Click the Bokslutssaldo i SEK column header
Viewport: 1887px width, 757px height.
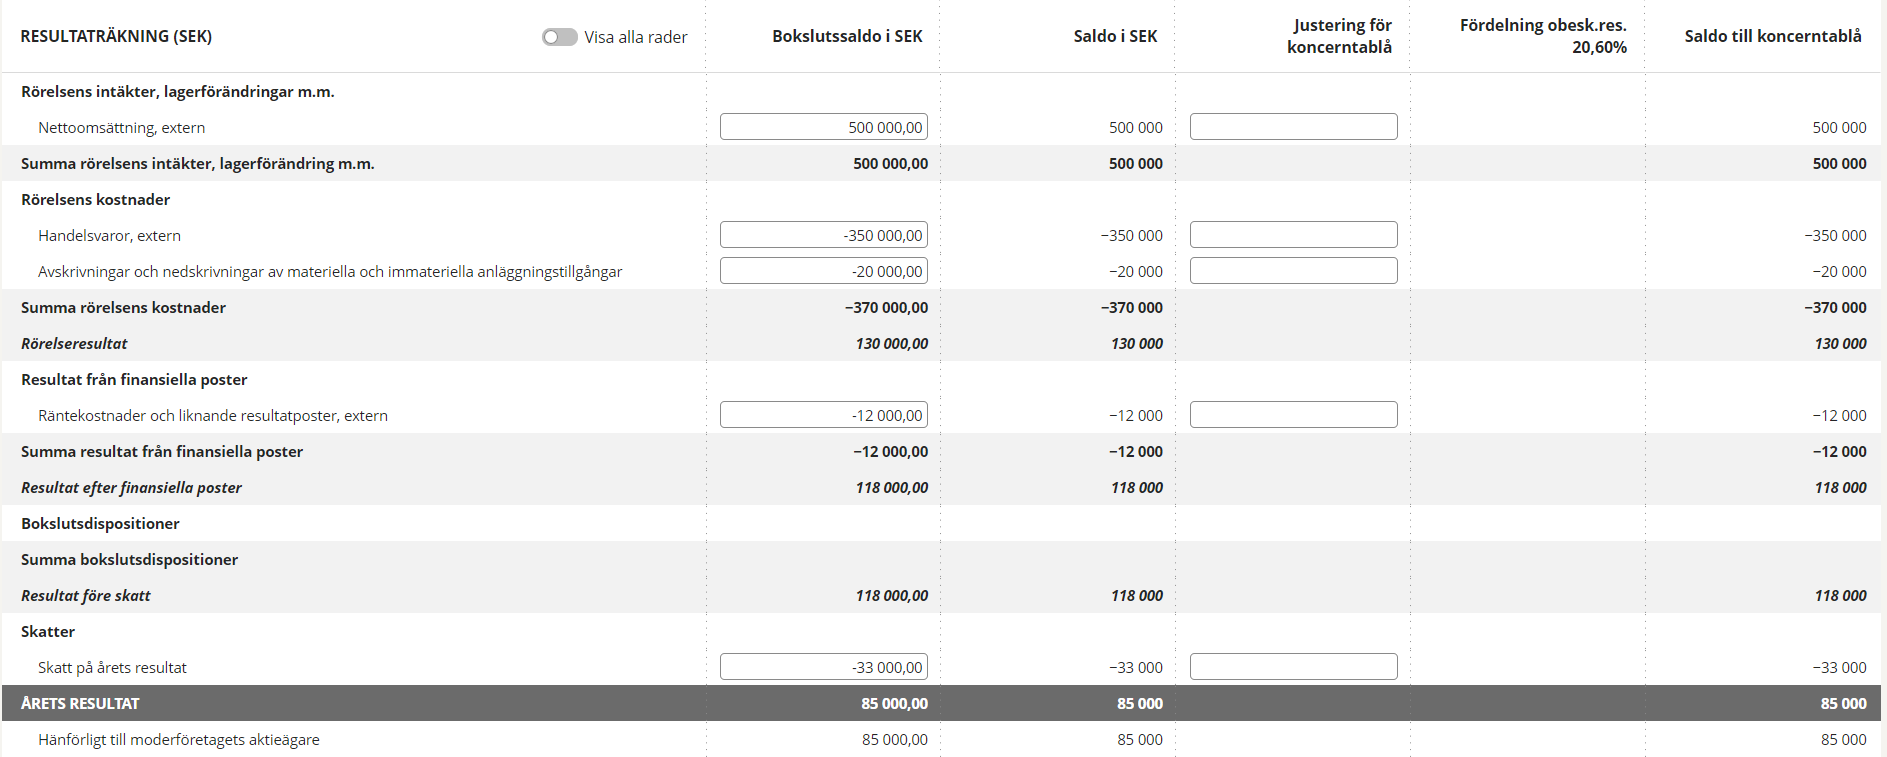[x=847, y=36]
